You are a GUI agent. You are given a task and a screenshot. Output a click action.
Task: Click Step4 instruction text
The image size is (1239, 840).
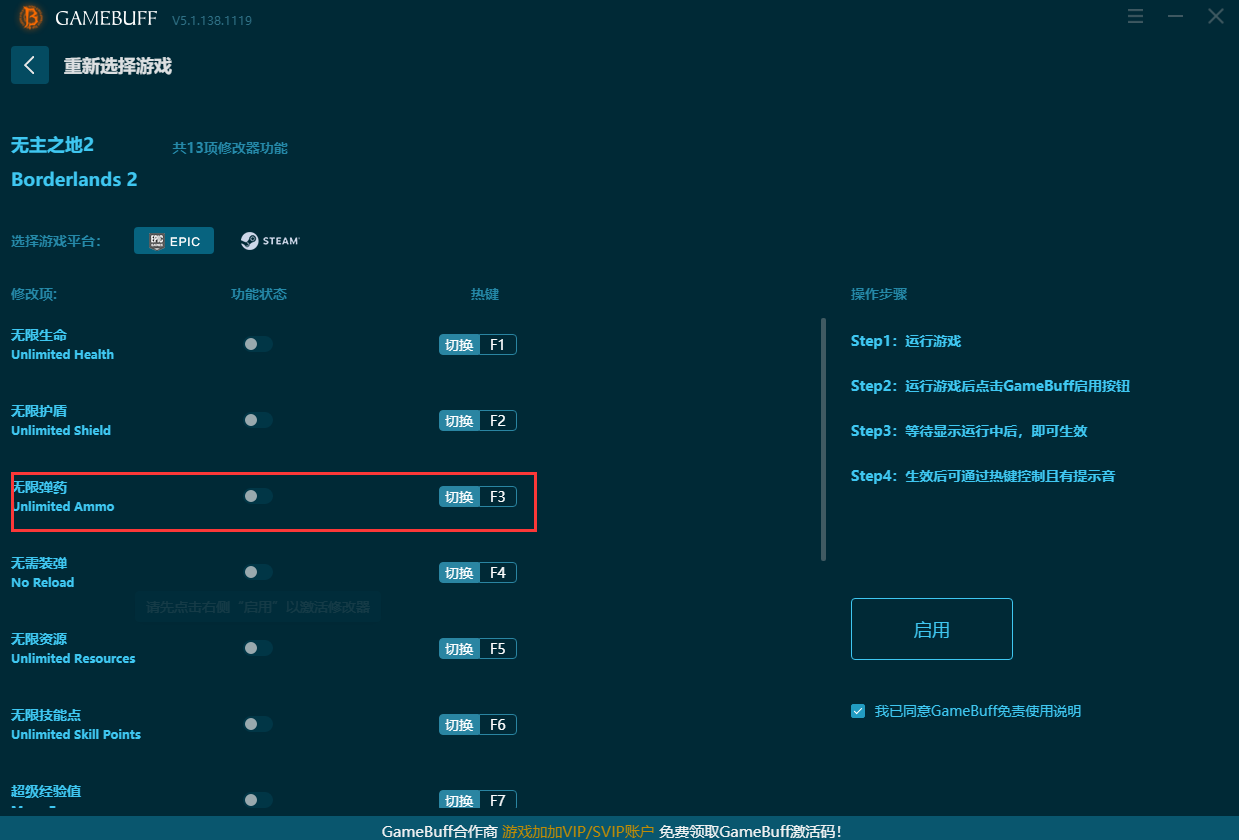983,476
